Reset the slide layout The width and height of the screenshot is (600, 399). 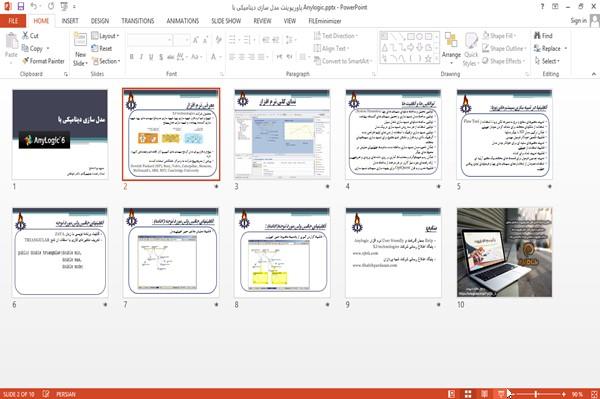102,48
